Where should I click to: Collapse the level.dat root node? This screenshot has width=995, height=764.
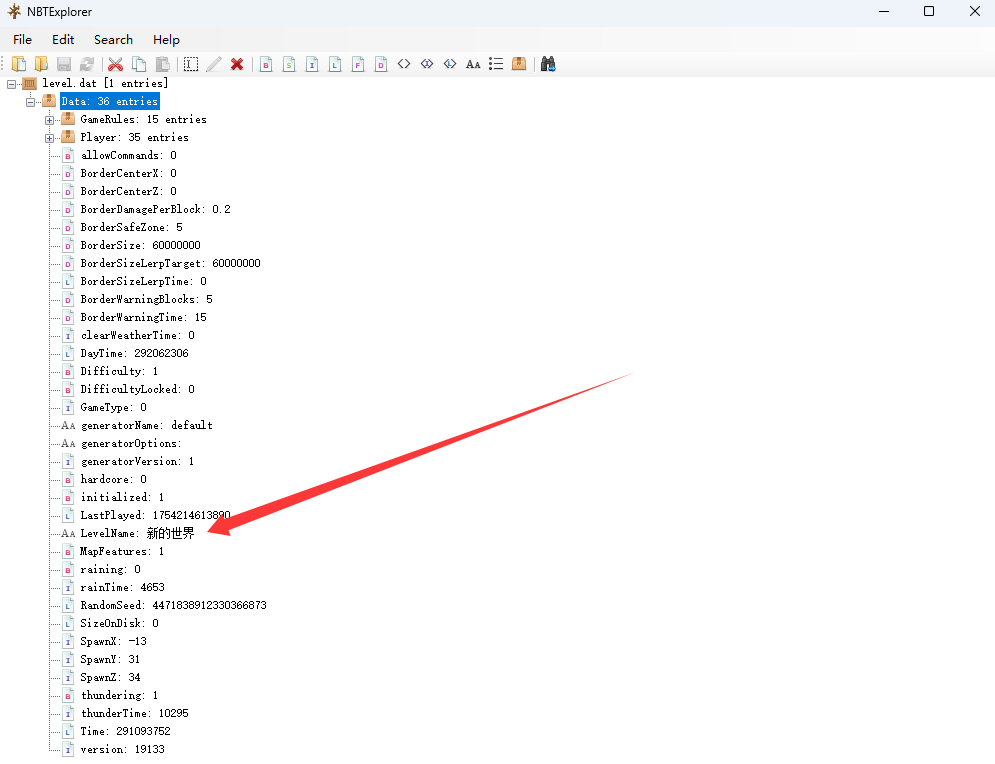point(11,84)
